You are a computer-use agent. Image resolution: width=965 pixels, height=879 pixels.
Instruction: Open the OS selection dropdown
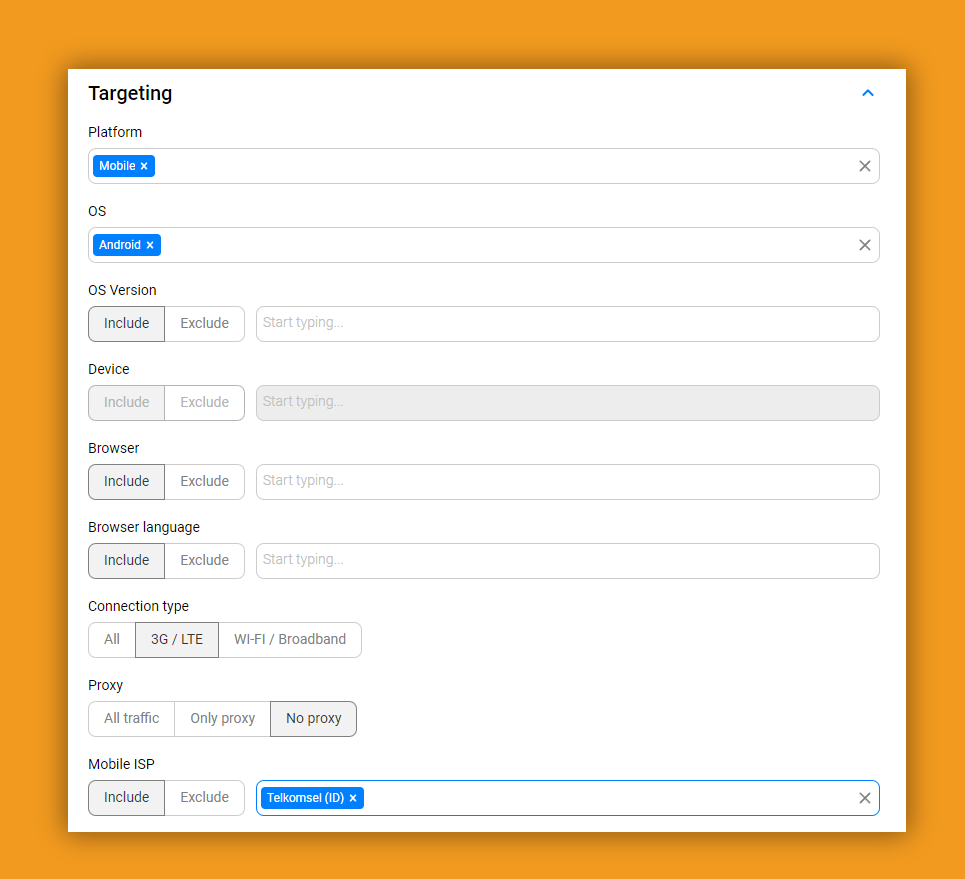tap(500, 245)
